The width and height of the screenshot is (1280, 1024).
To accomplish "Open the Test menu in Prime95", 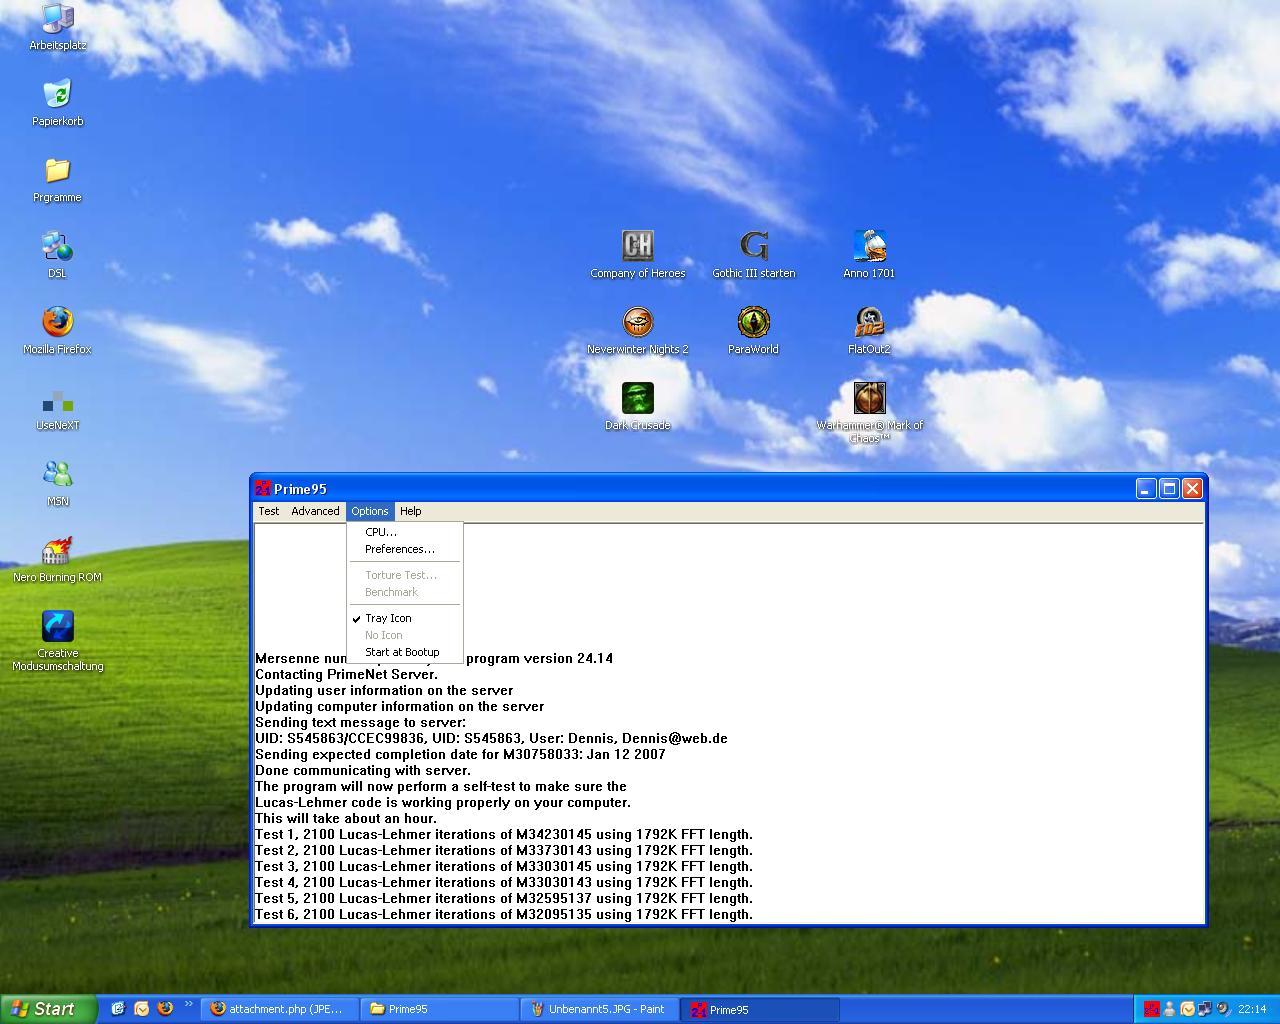I will tap(269, 511).
